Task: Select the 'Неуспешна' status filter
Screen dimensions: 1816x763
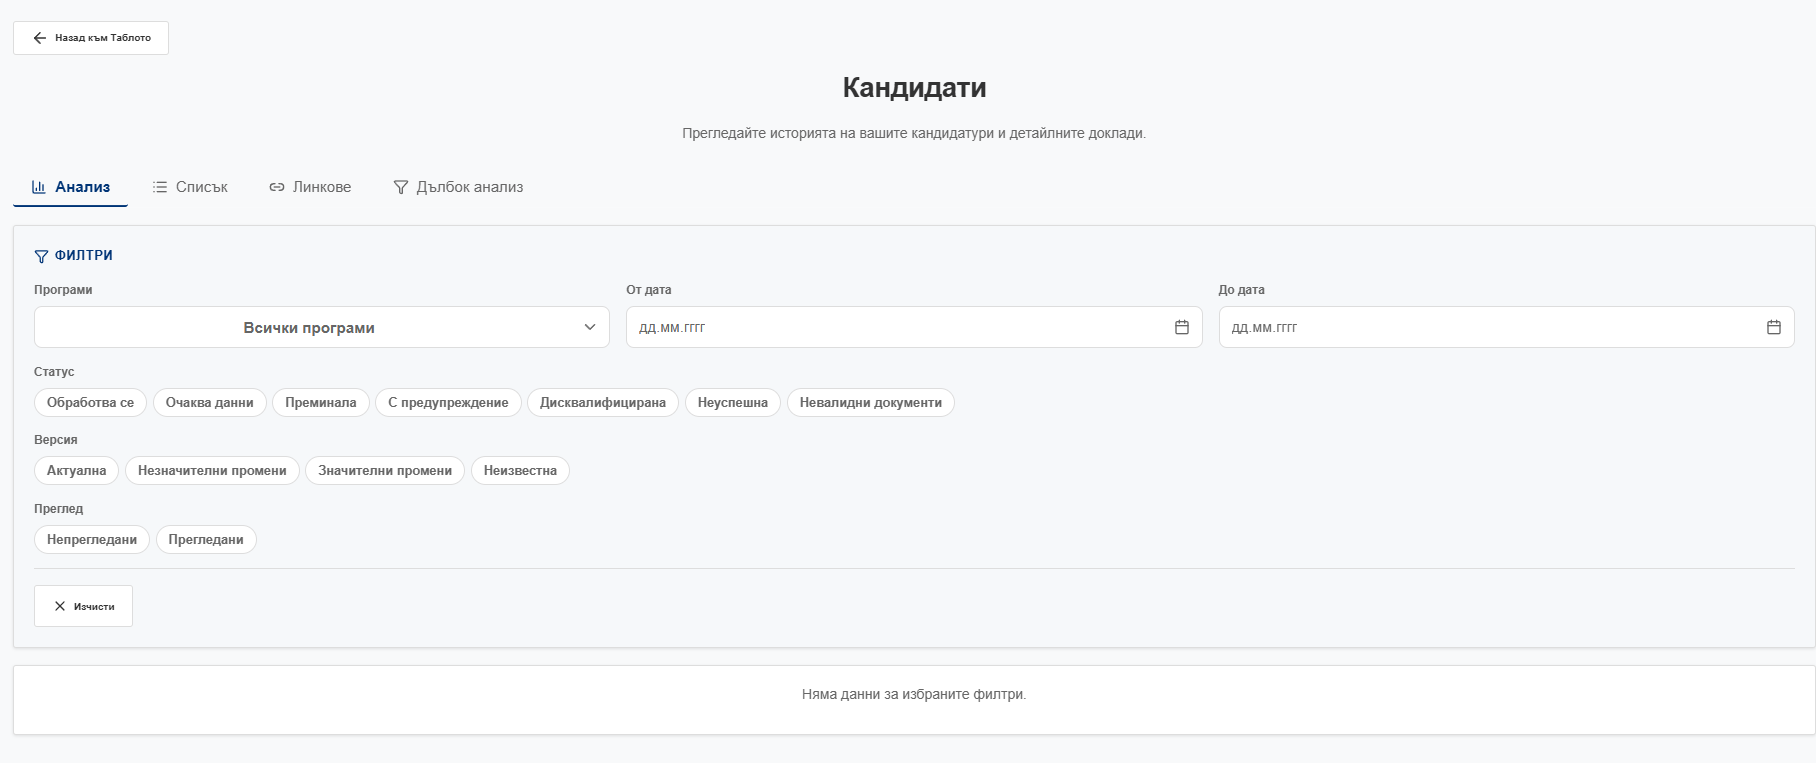Action: tap(733, 403)
